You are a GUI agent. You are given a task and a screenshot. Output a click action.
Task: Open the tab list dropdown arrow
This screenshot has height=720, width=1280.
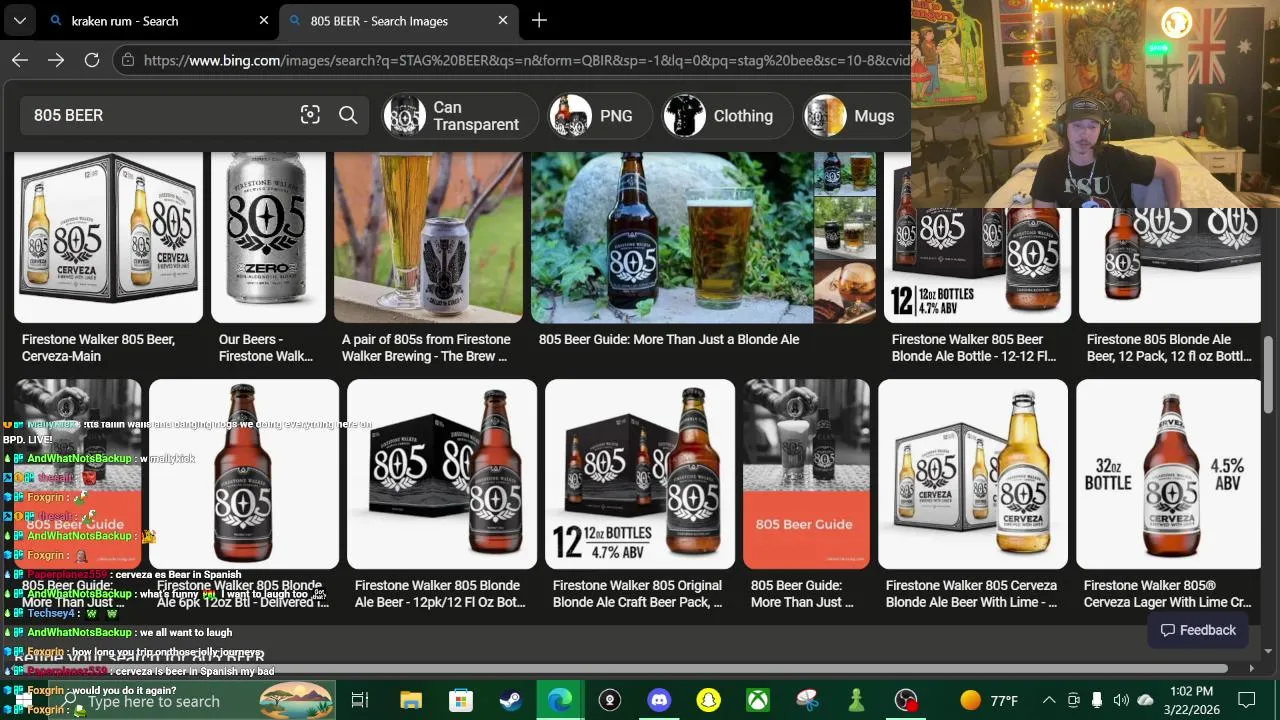click(x=19, y=20)
